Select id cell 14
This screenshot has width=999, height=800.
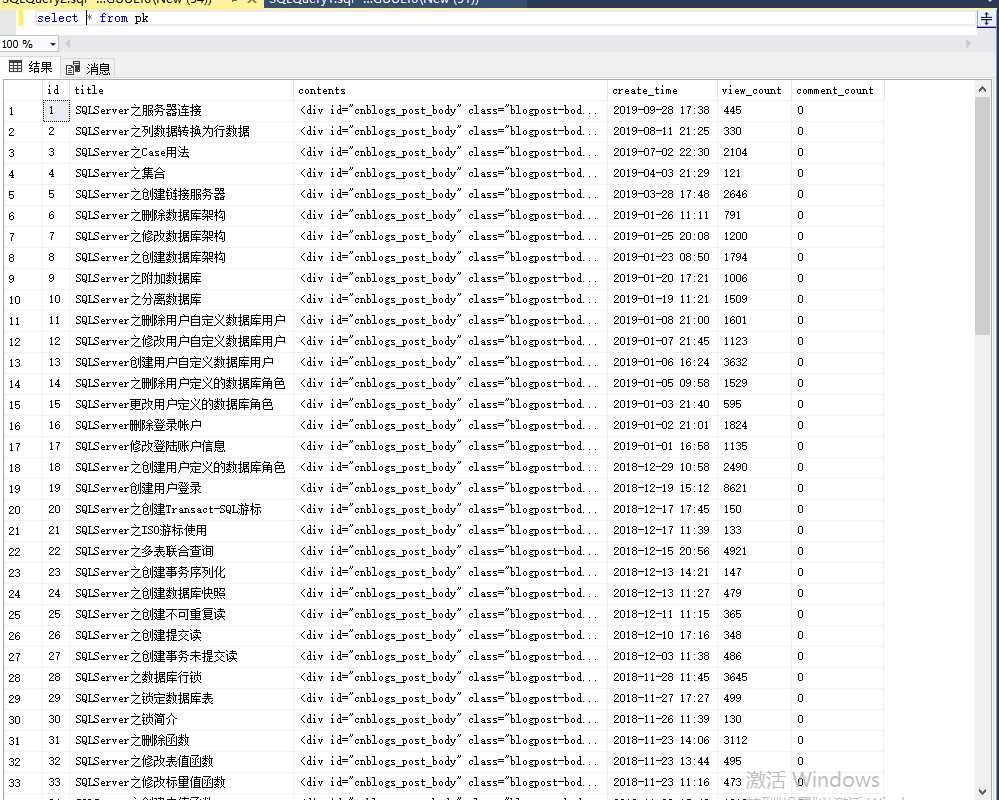point(56,383)
